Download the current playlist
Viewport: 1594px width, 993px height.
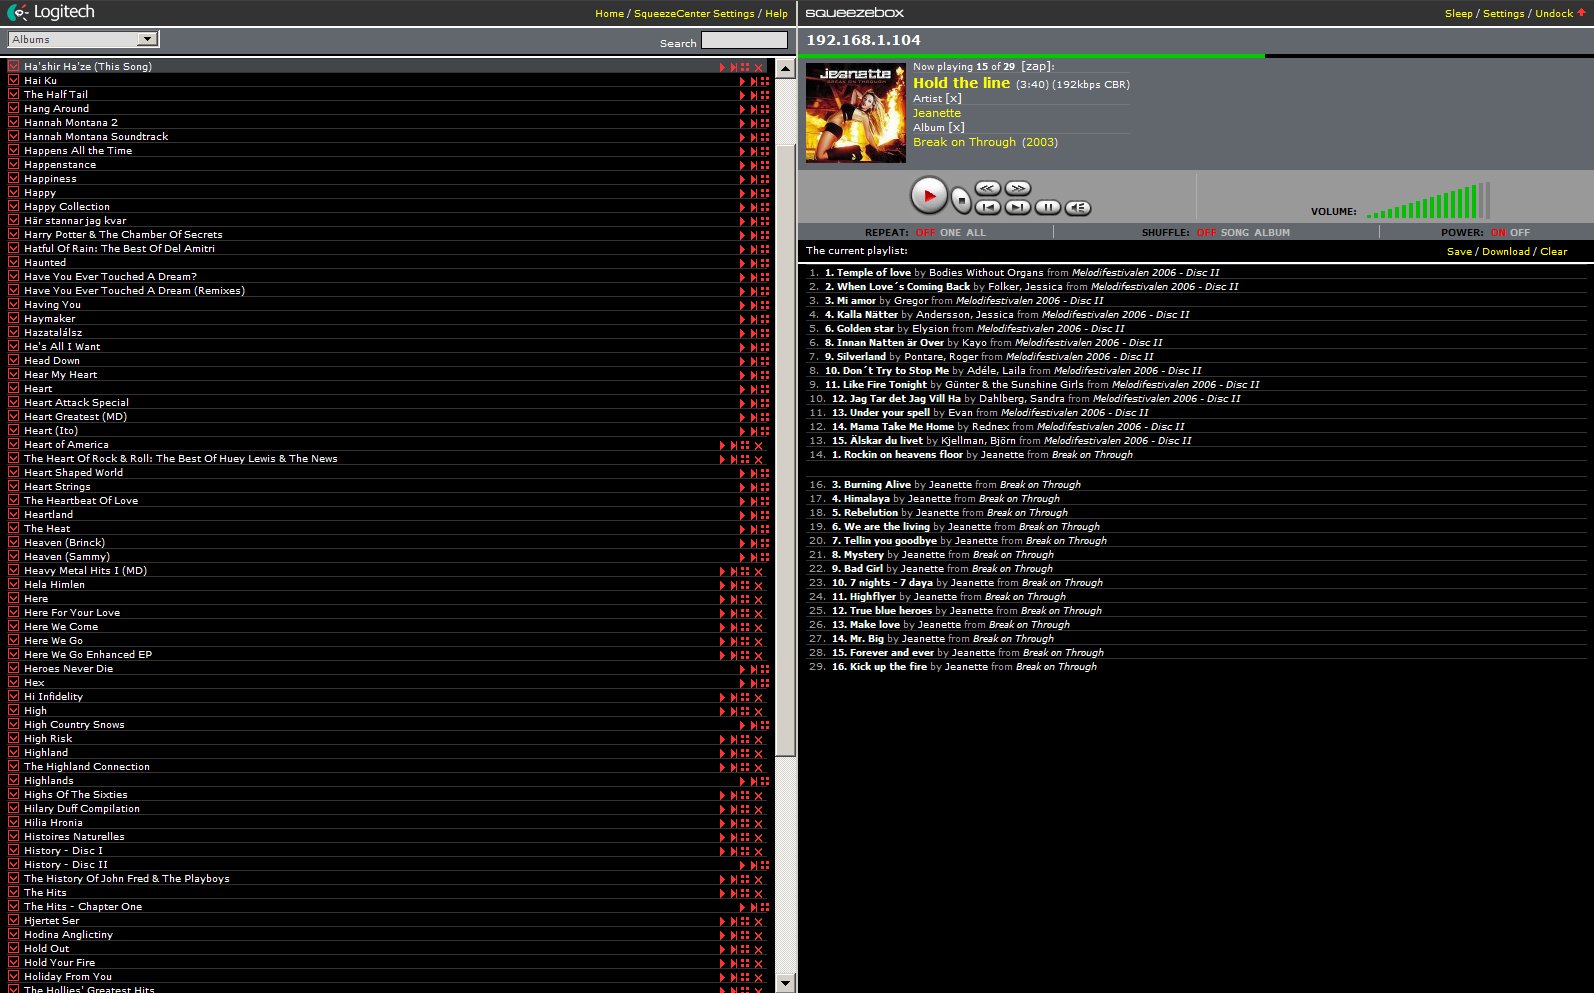(x=1505, y=252)
